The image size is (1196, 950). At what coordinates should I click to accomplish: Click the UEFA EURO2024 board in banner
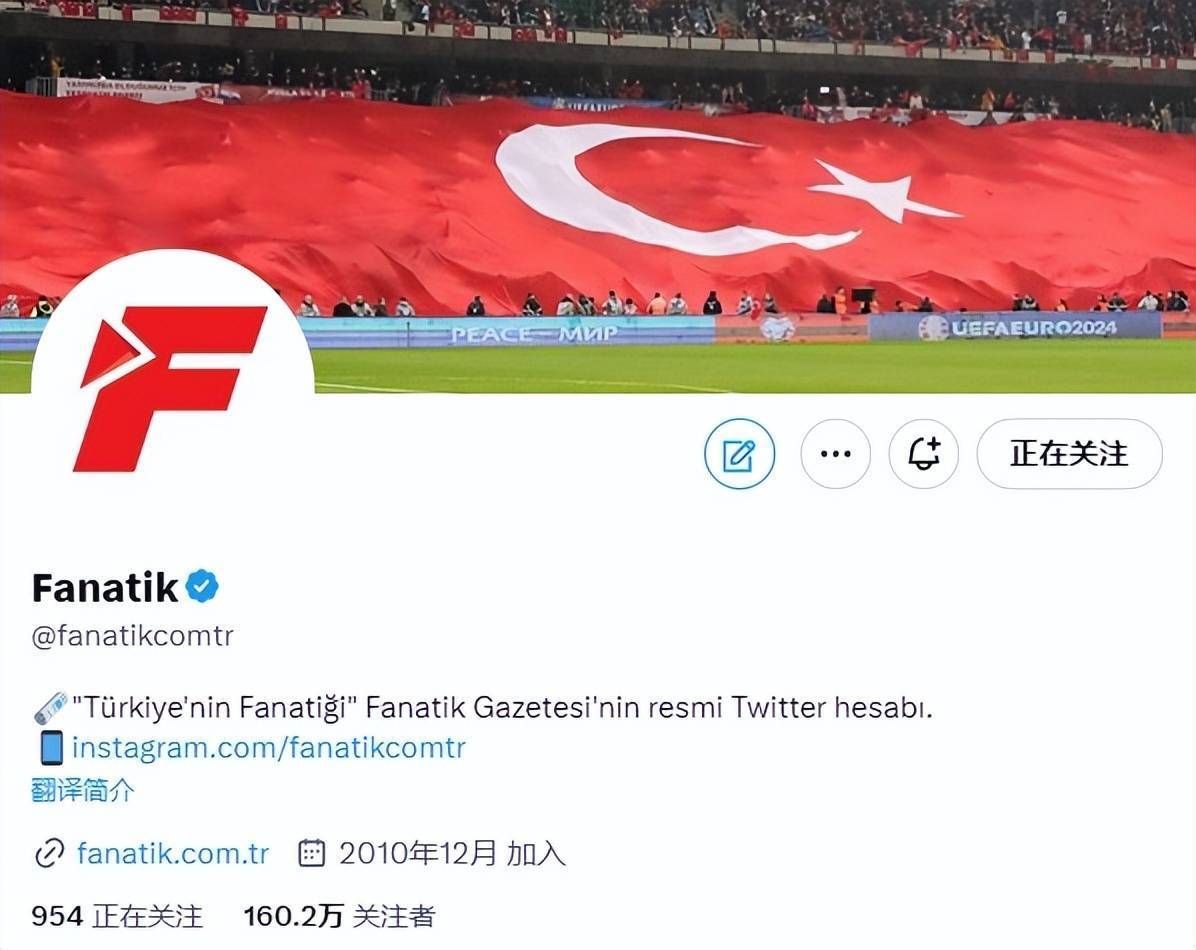1015,327
